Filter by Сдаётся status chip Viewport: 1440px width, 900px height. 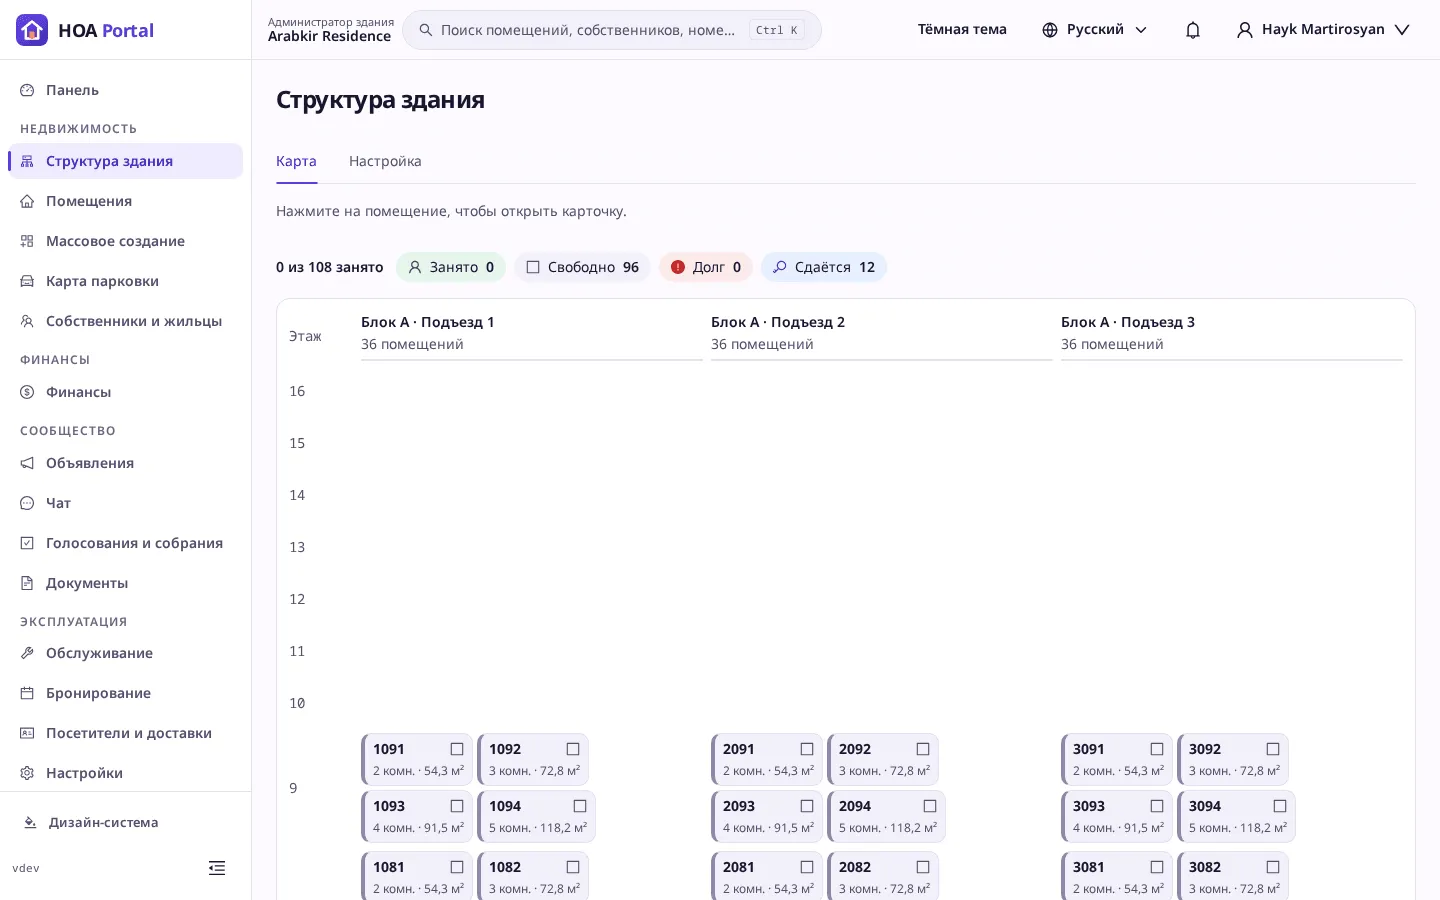pos(824,267)
